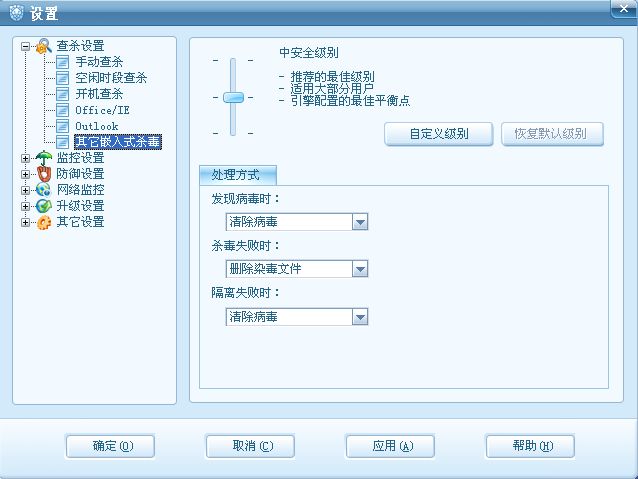
Task: Click the 引擎配置的最佳平衡点 description line
Action: coord(350,101)
